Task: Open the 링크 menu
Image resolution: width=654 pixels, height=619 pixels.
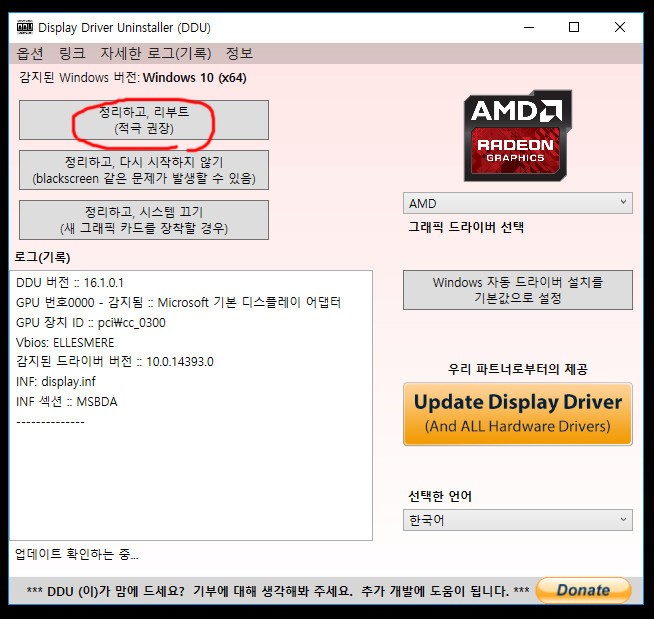Action: coord(72,53)
